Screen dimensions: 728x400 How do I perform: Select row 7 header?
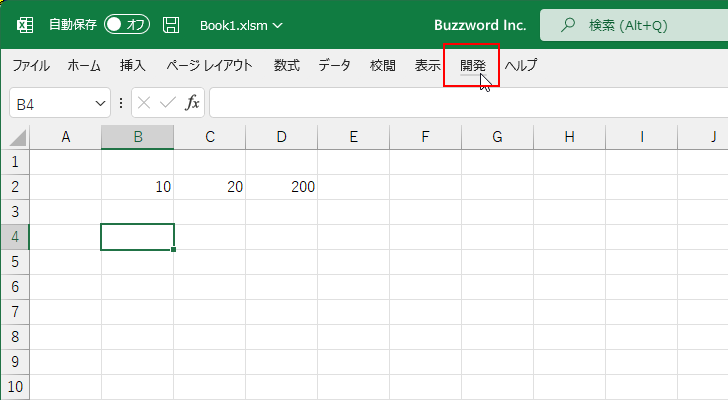[15, 312]
